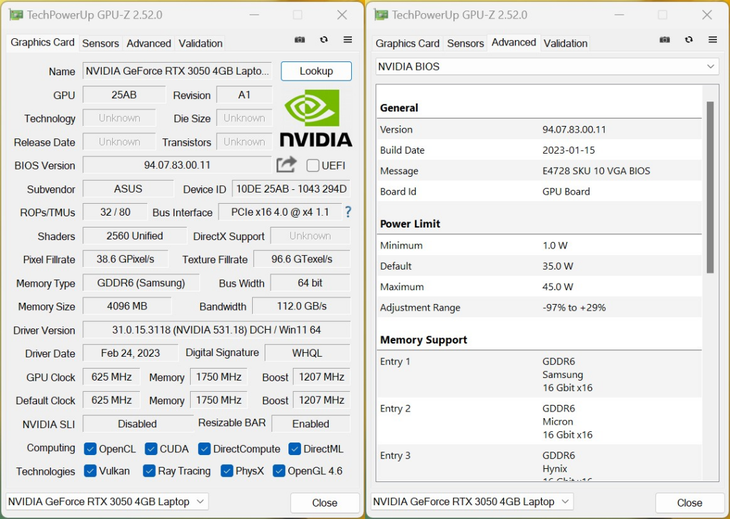Image resolution: width=730 pixels, height=519 pixels.
Task: Open hamburger menu in right GPU-Z window
Action: 713,40
